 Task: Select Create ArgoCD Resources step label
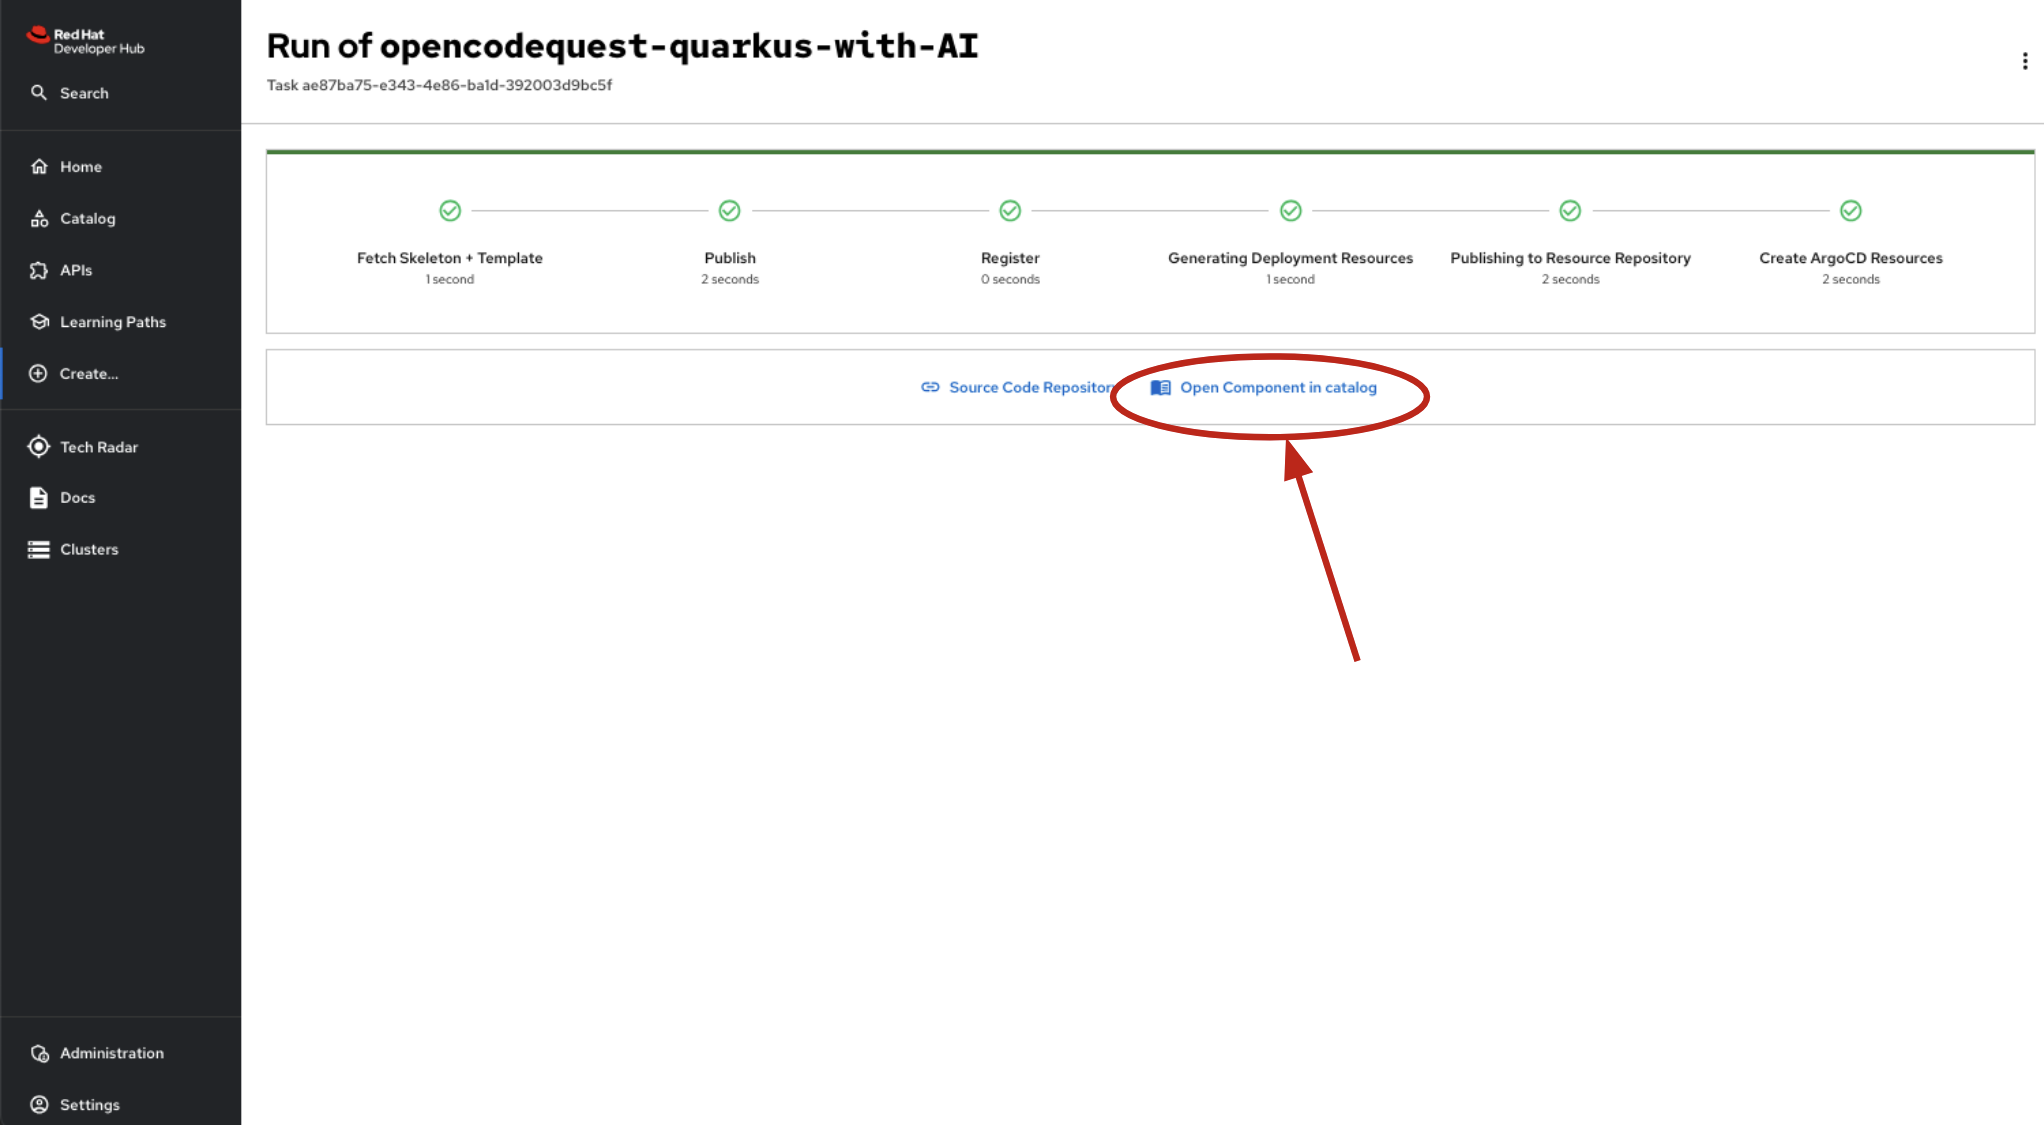point(1851,258)
